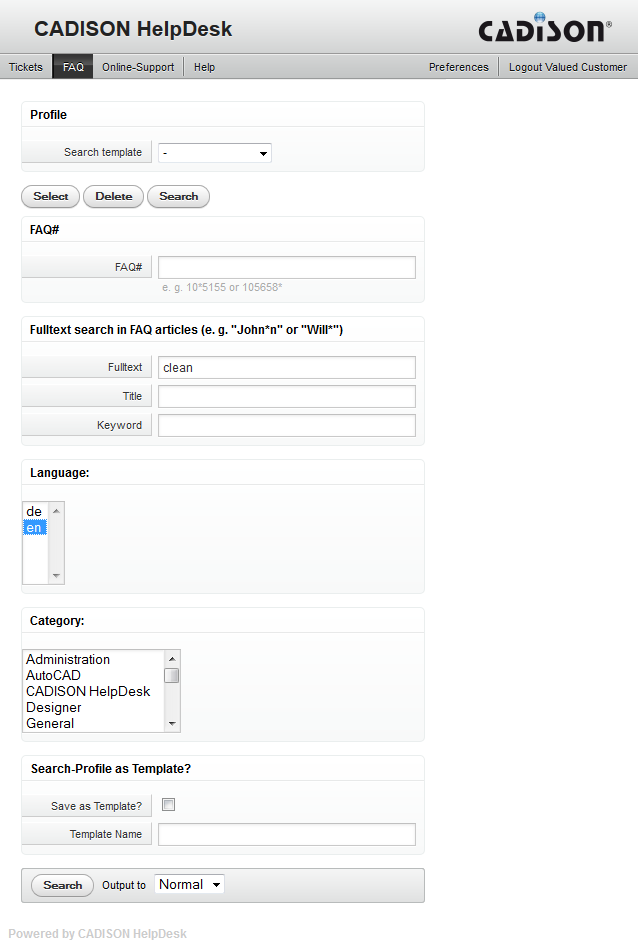The width and height of the screenshot is (638, 945).
Task: Click the Category list scrollbar thumb
Action: 172,676
